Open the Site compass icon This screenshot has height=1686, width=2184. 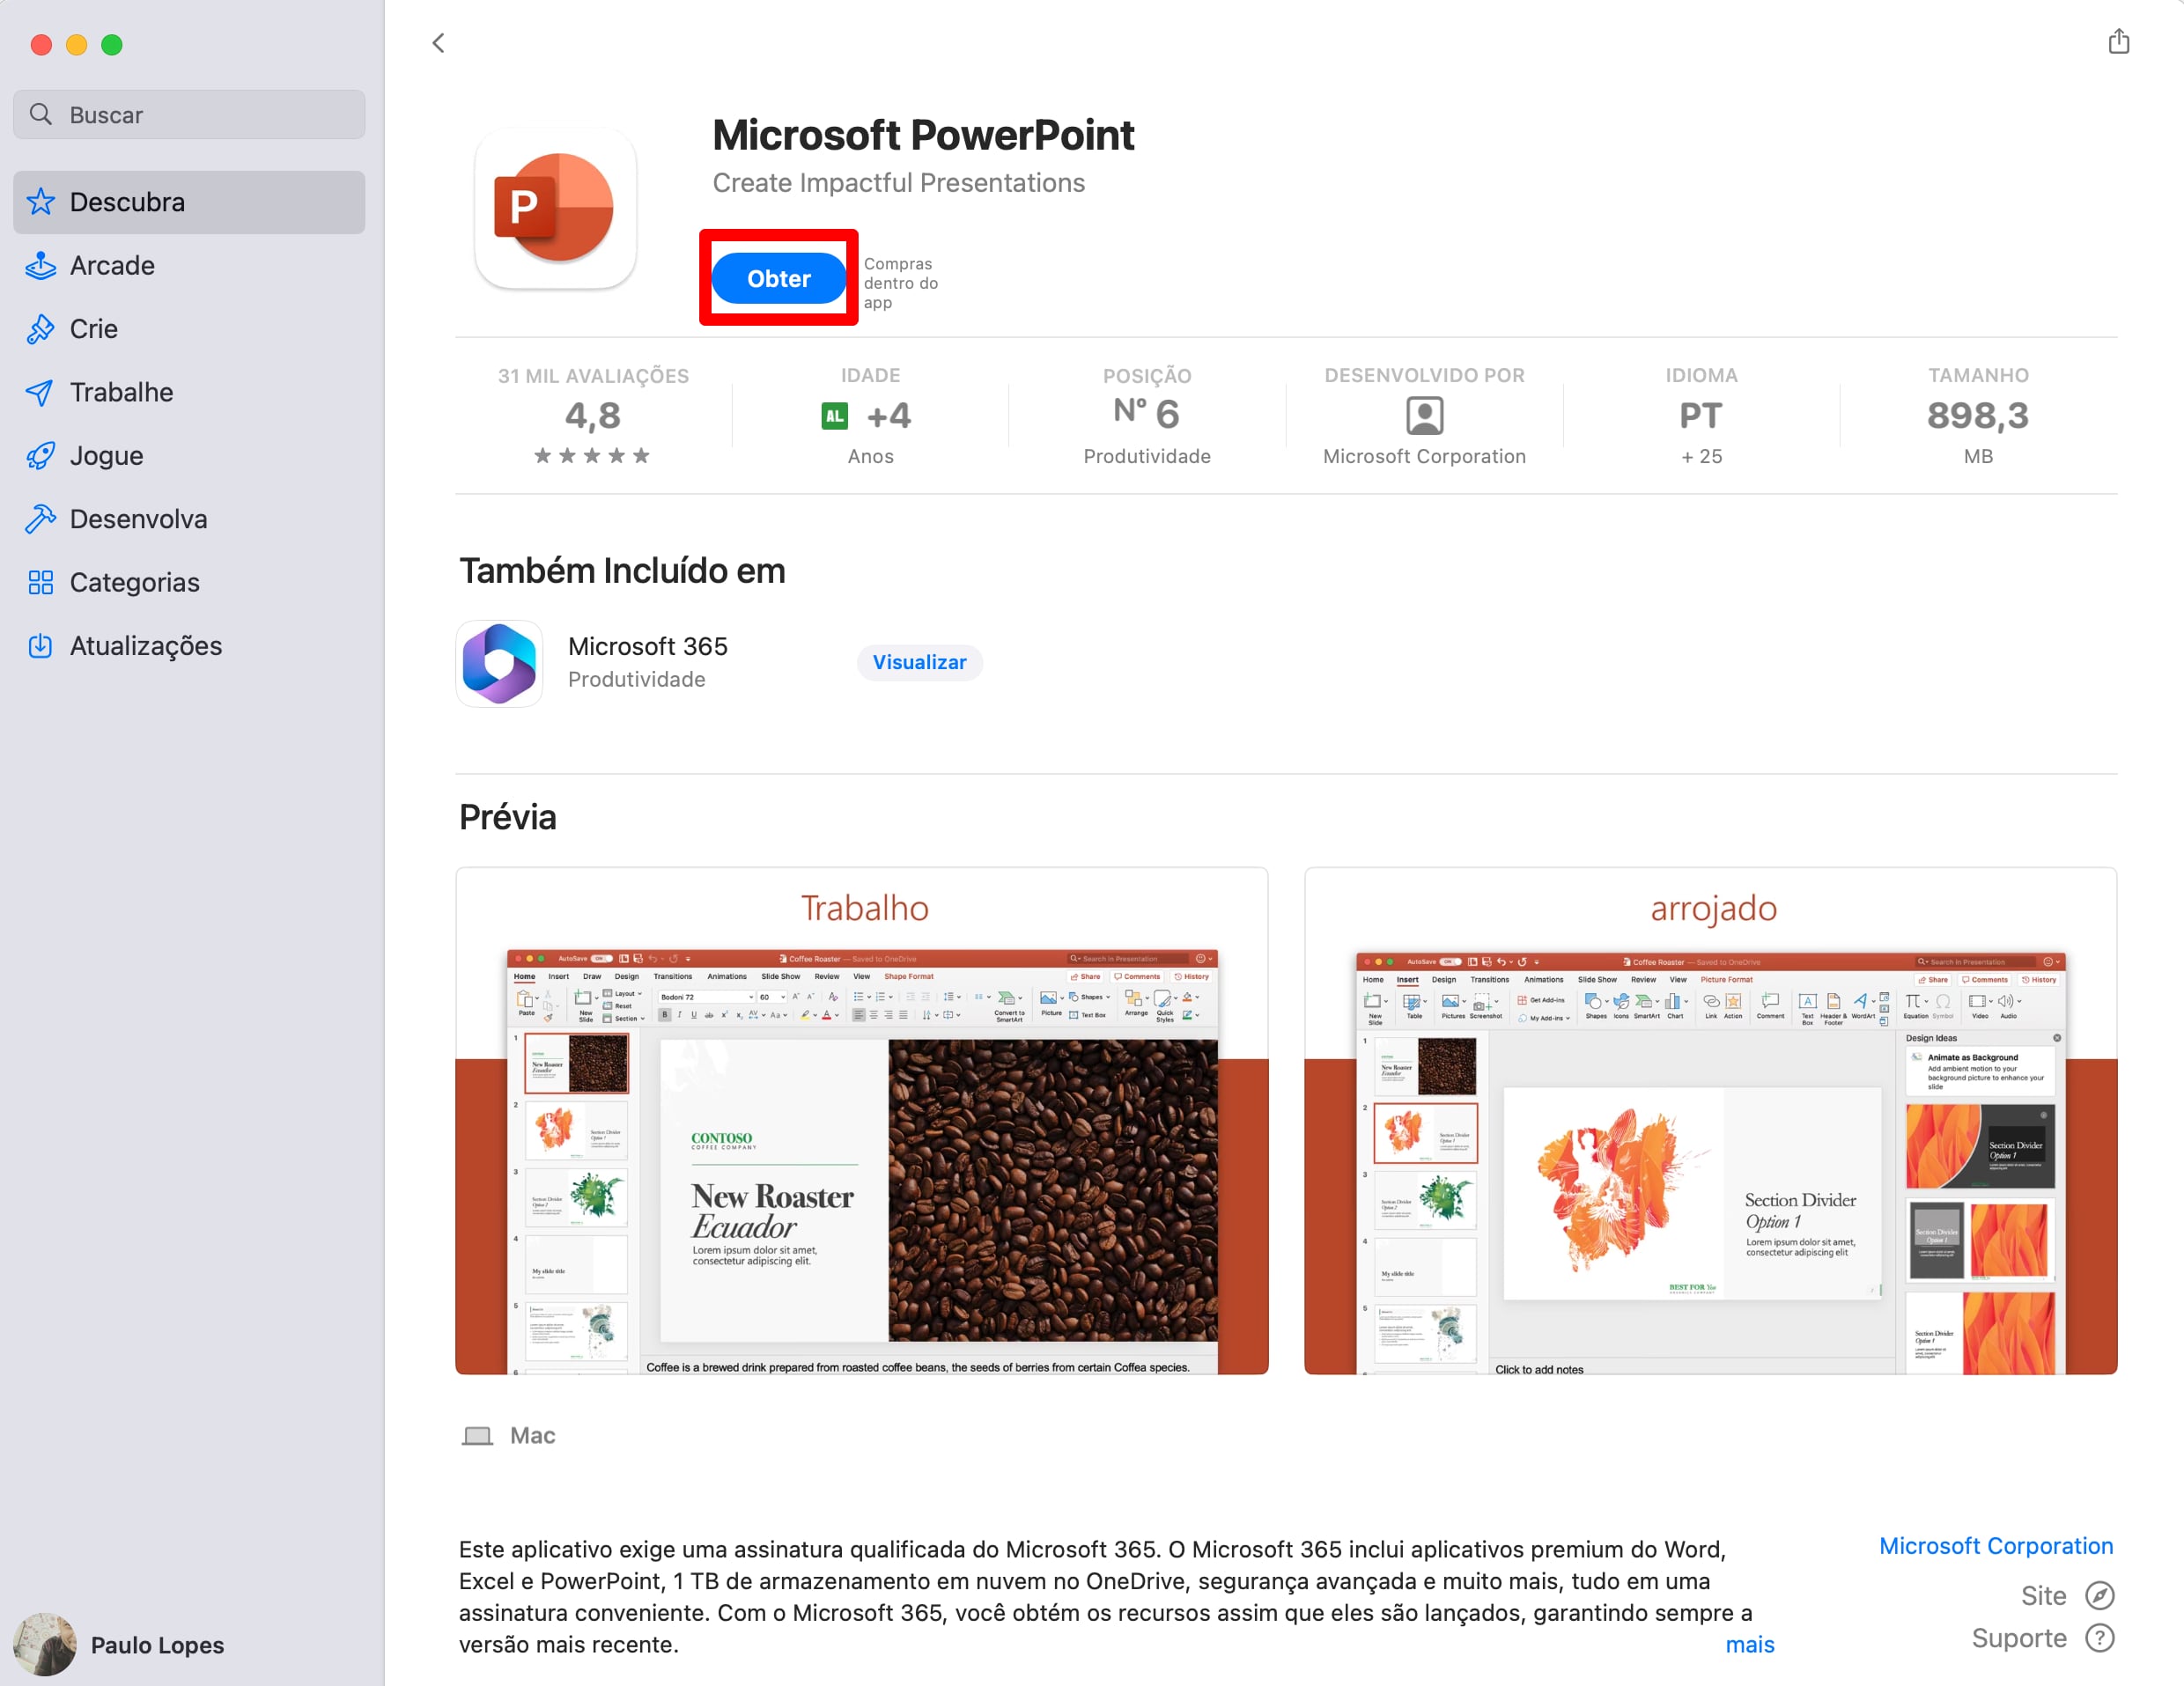click(x=2099, y=1595)
